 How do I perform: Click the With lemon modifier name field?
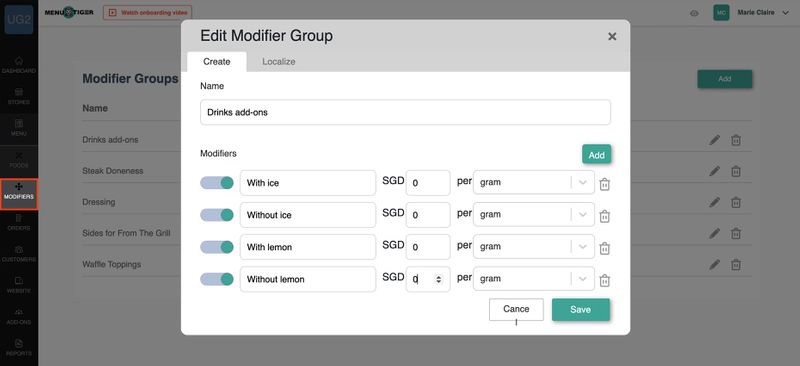pos(308,247)
